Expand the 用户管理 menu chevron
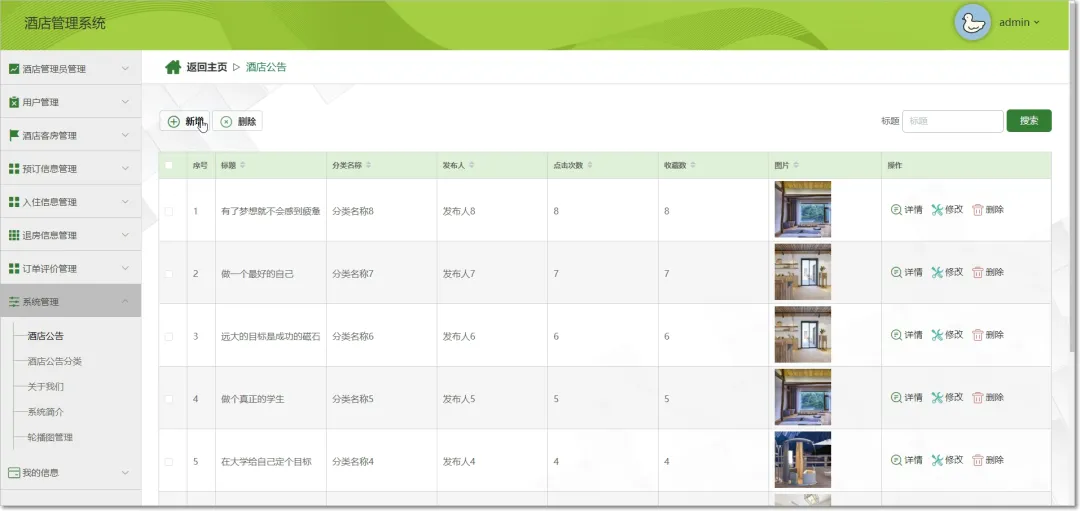Image resolution: width=1080 pixels, height=511 pixels. pyautogui.click(x=125, y=101)
